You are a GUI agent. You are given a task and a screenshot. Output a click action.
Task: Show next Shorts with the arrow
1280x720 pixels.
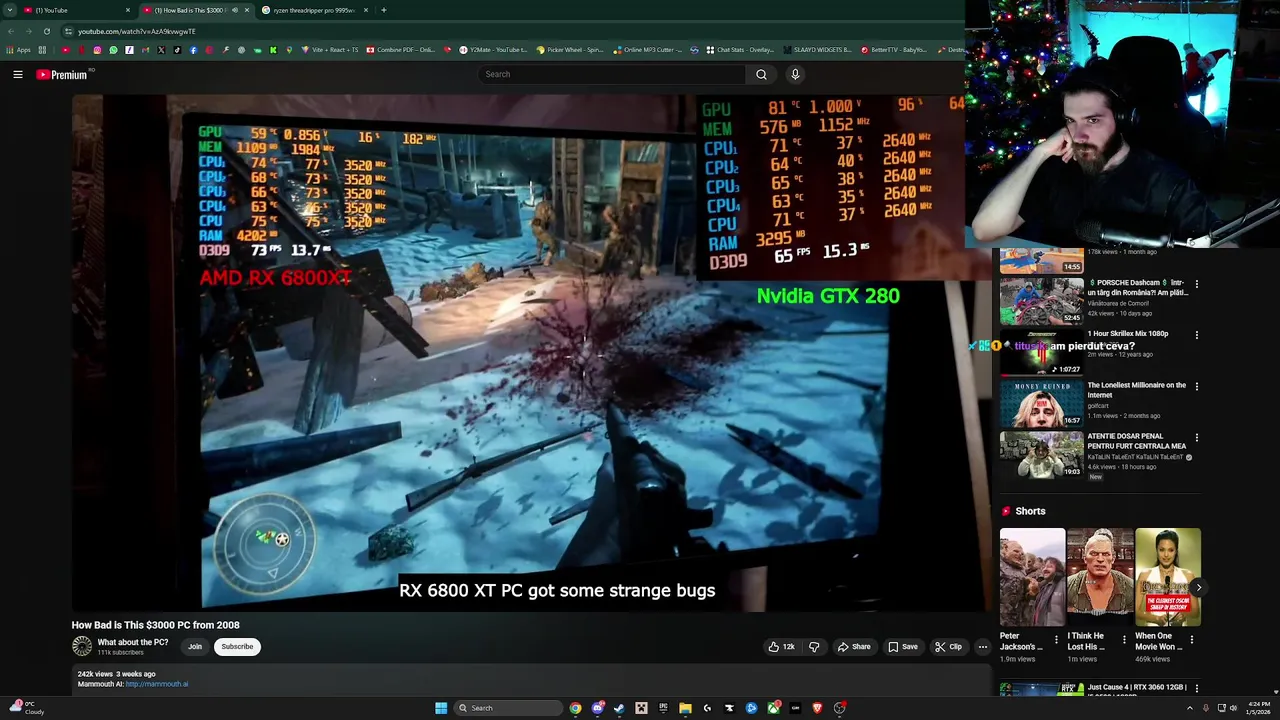point(1197,588)
